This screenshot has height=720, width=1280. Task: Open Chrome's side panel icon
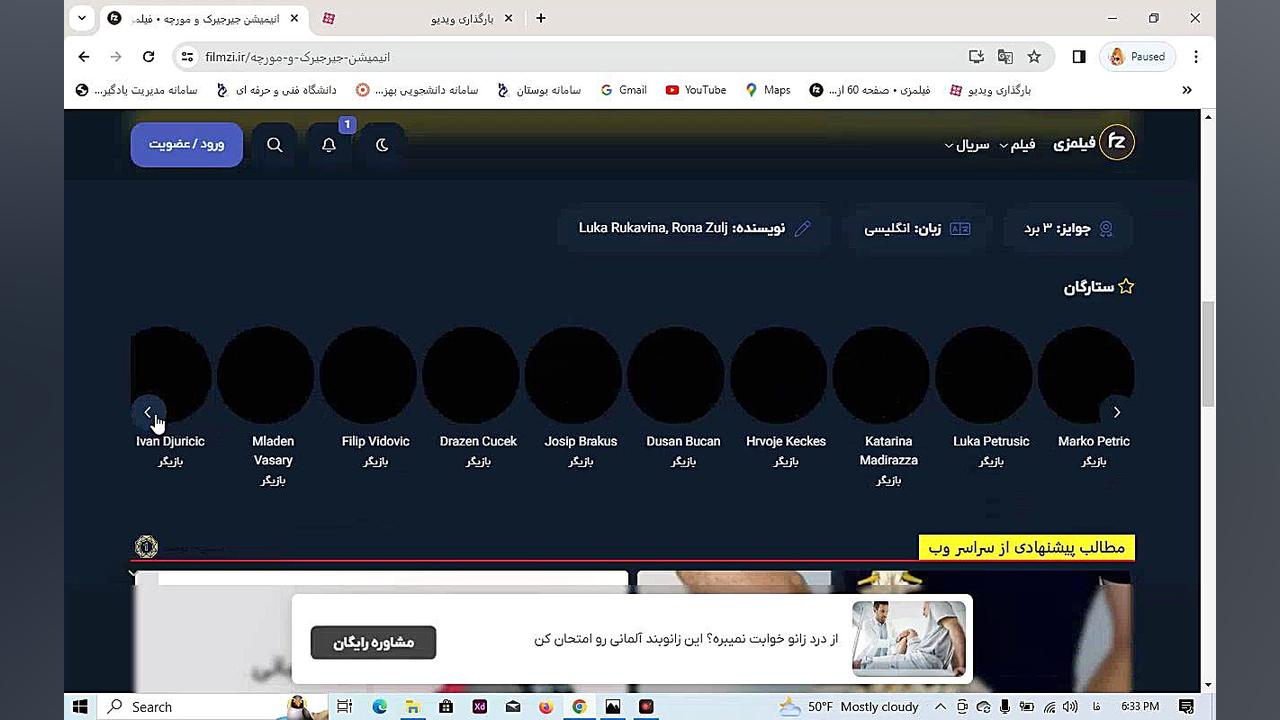pyautogui.click(x=1079, y=57)
